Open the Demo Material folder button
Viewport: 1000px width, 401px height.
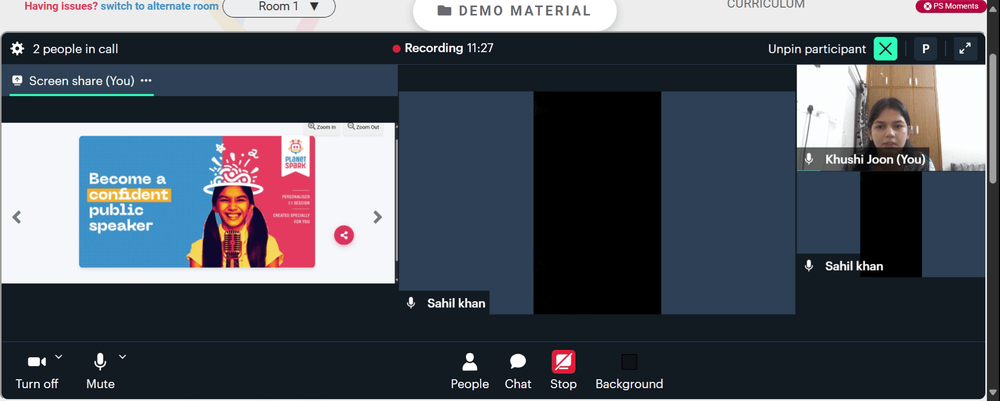pyautogui.click(x=515, y=11)
